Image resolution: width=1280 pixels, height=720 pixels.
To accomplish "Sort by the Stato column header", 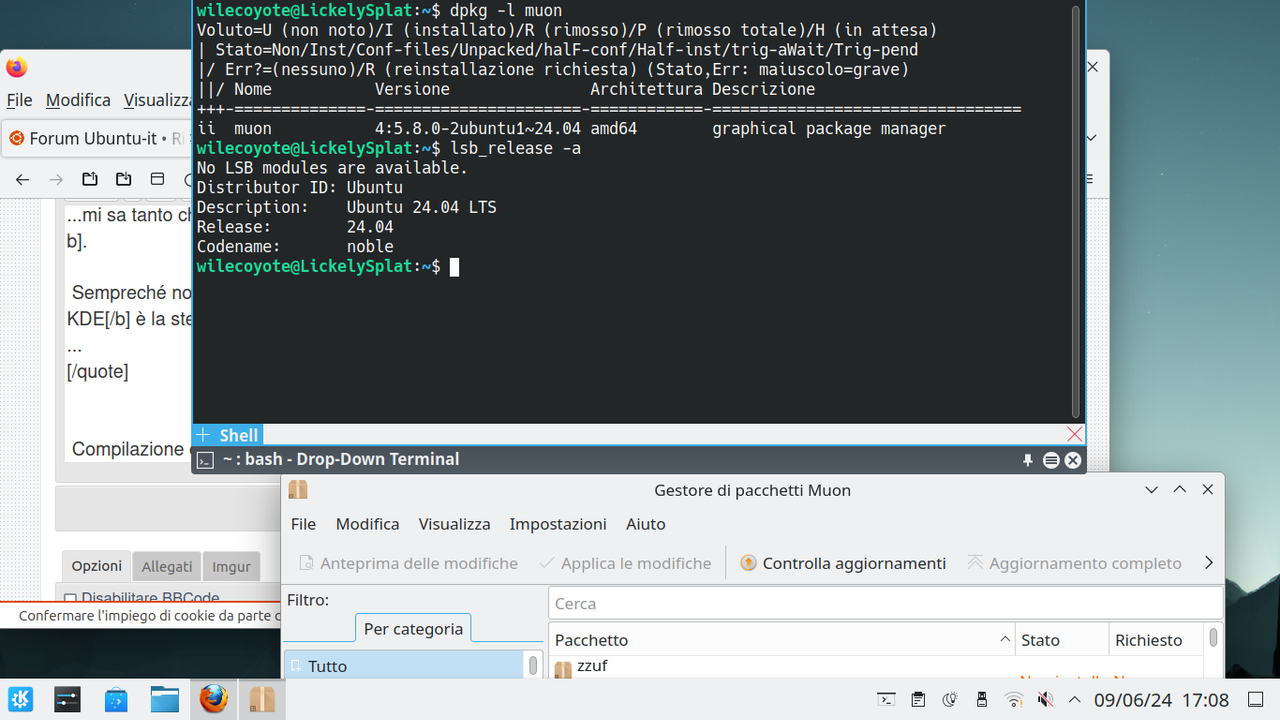I will (x=1062, y=640).
